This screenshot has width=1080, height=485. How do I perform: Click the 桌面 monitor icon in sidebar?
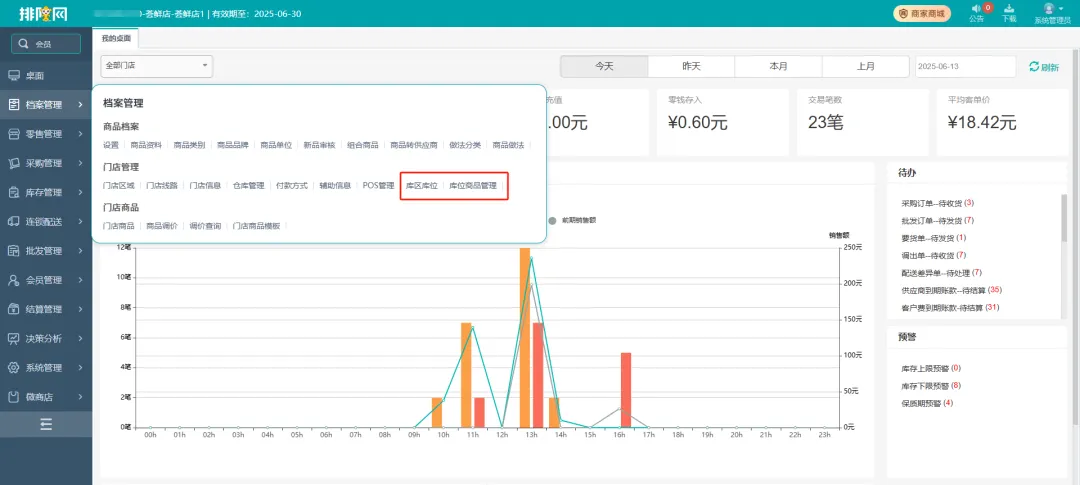pos(14,76)
